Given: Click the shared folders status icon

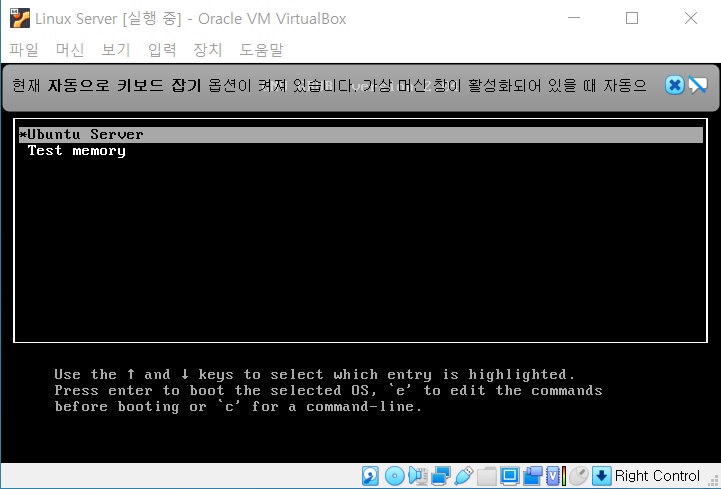Looking at the screenshot, I should click(486, 476).
